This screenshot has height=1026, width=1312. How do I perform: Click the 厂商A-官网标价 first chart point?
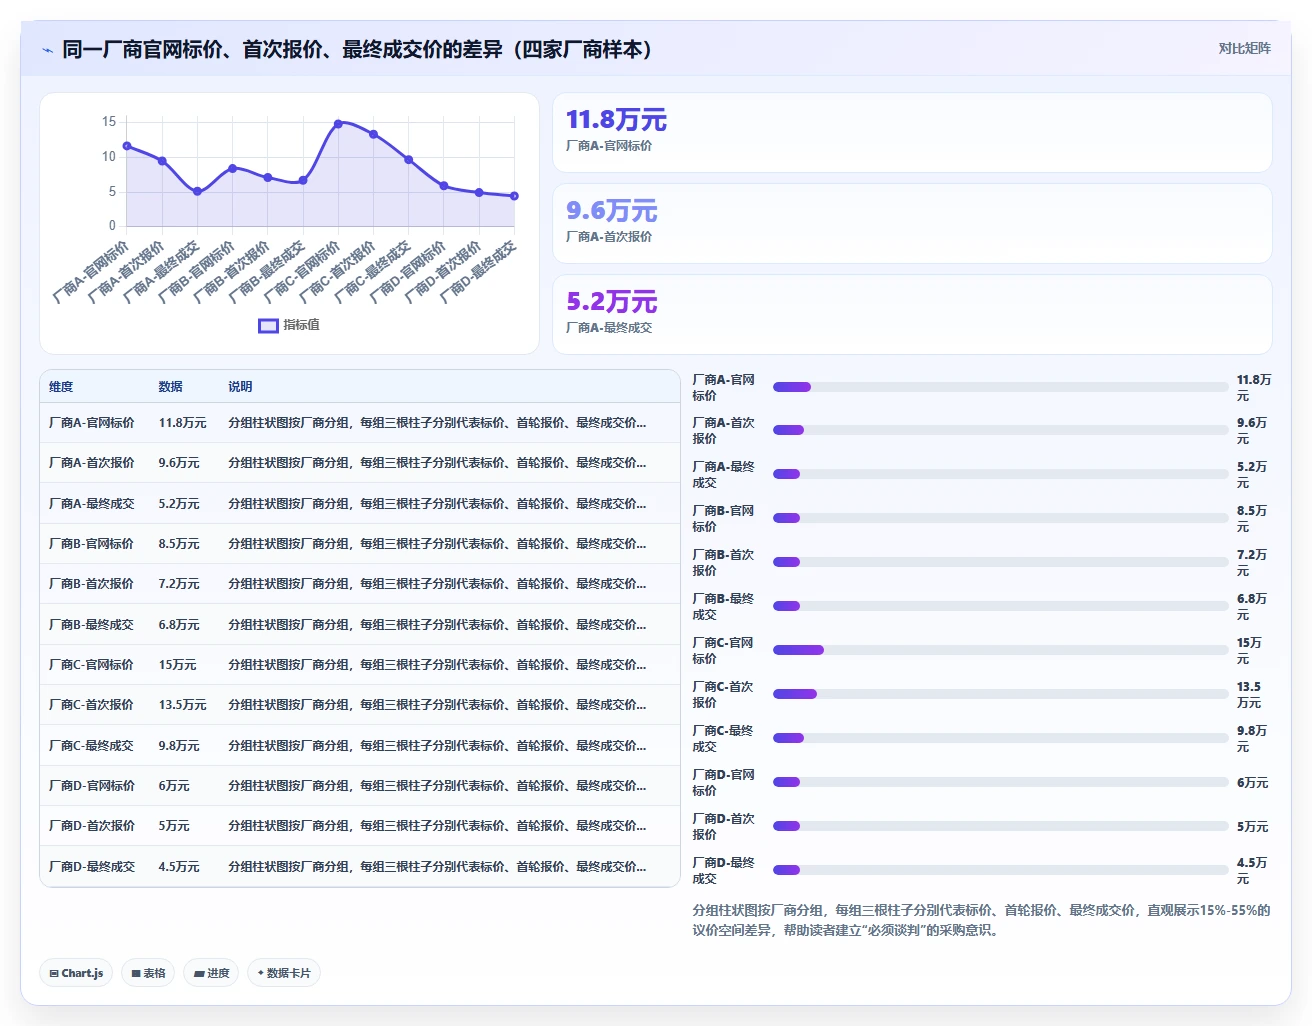point(127,146)
